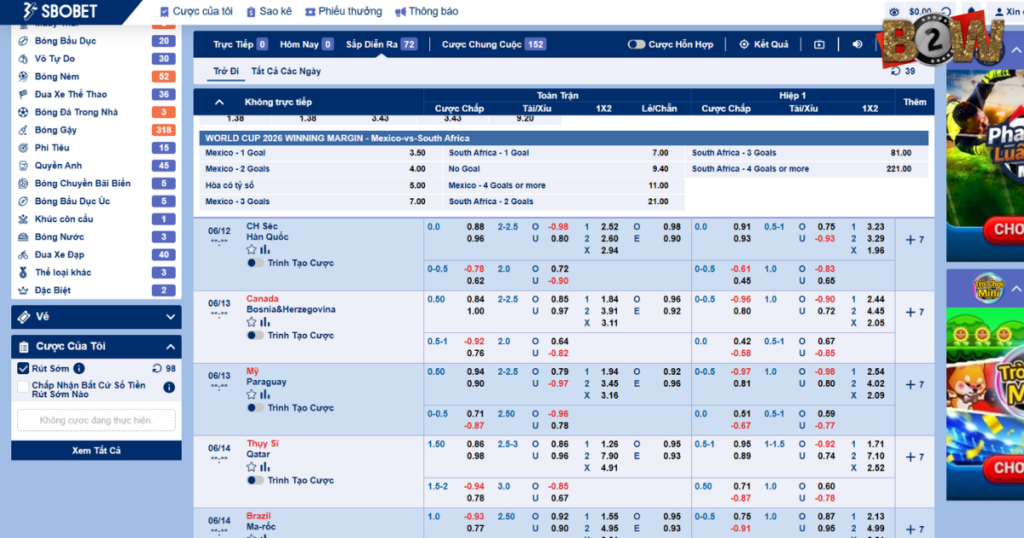Open Võ Tự Do sport in sidebar

coord(95,59)
